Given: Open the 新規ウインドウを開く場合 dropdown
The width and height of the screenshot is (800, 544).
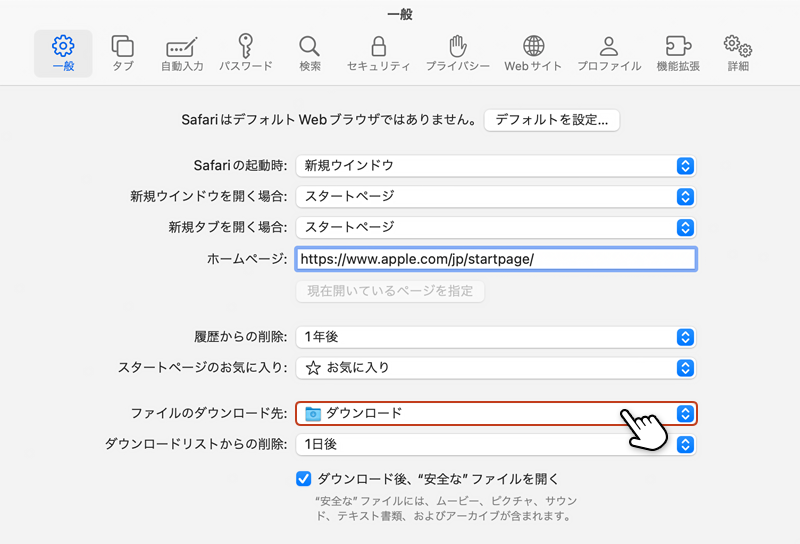Looking at the screenshot, I should [496, 196].
